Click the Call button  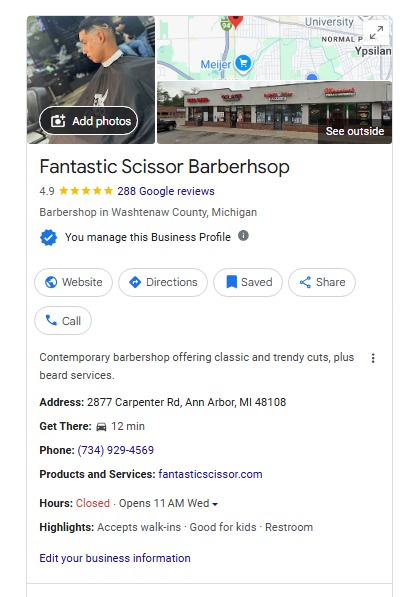(63, 321)
